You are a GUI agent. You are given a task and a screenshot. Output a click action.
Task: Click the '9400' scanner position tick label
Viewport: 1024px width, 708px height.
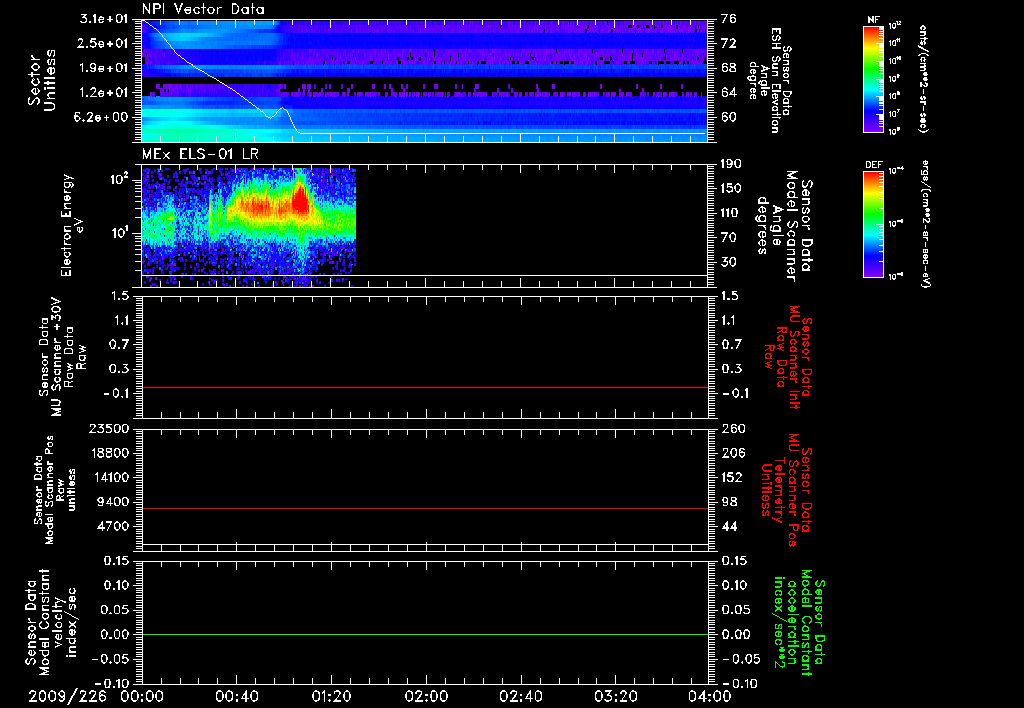point(112,502)
